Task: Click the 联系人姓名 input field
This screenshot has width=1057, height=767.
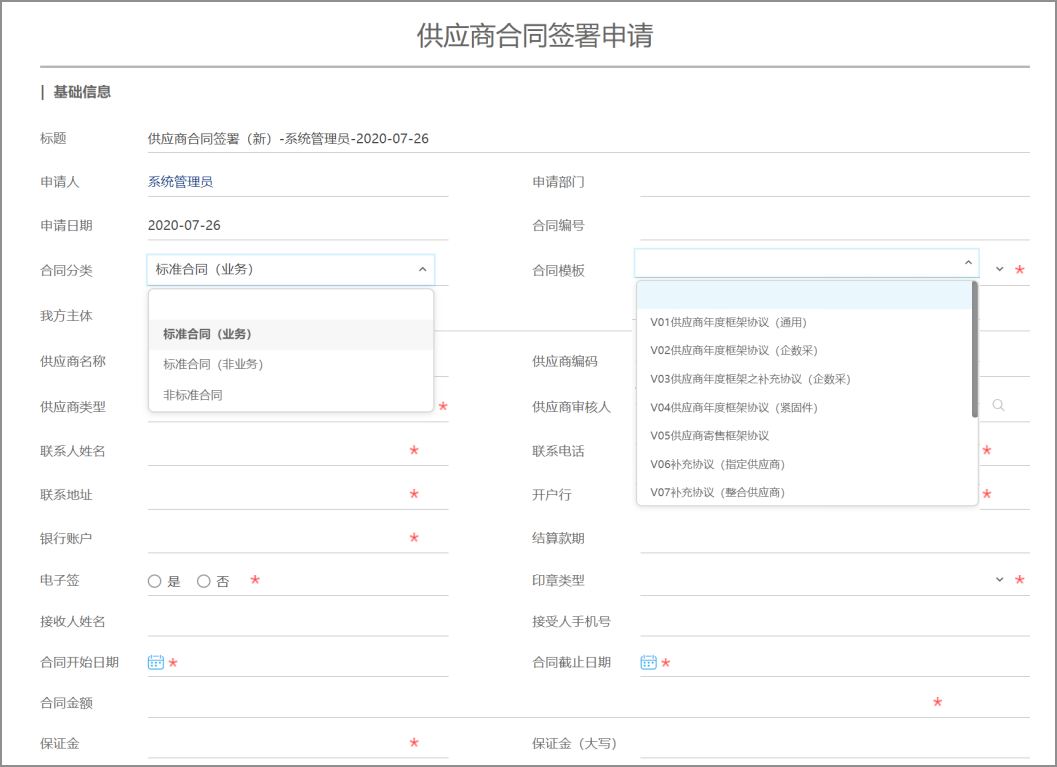Action: (x=275, y=451)
